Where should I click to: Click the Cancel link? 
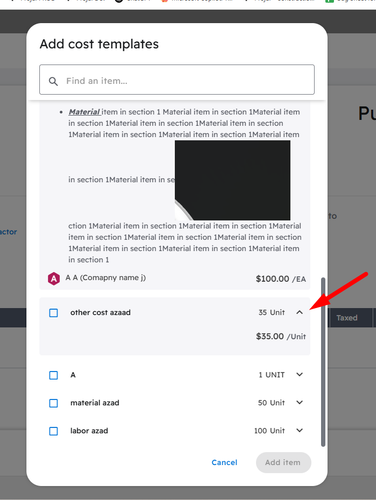[224, 462]
